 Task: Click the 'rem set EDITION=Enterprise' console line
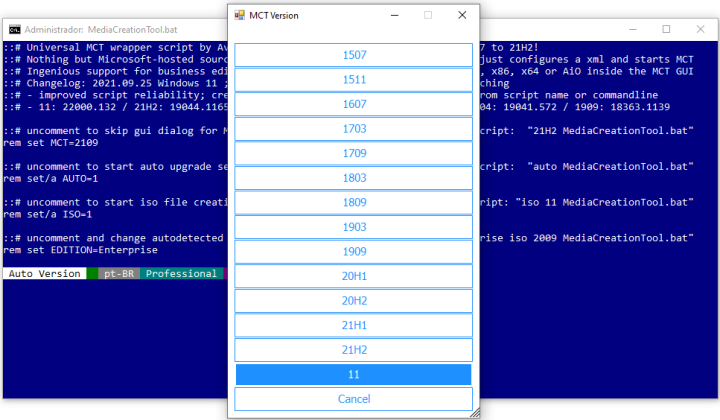click(80, 250)
